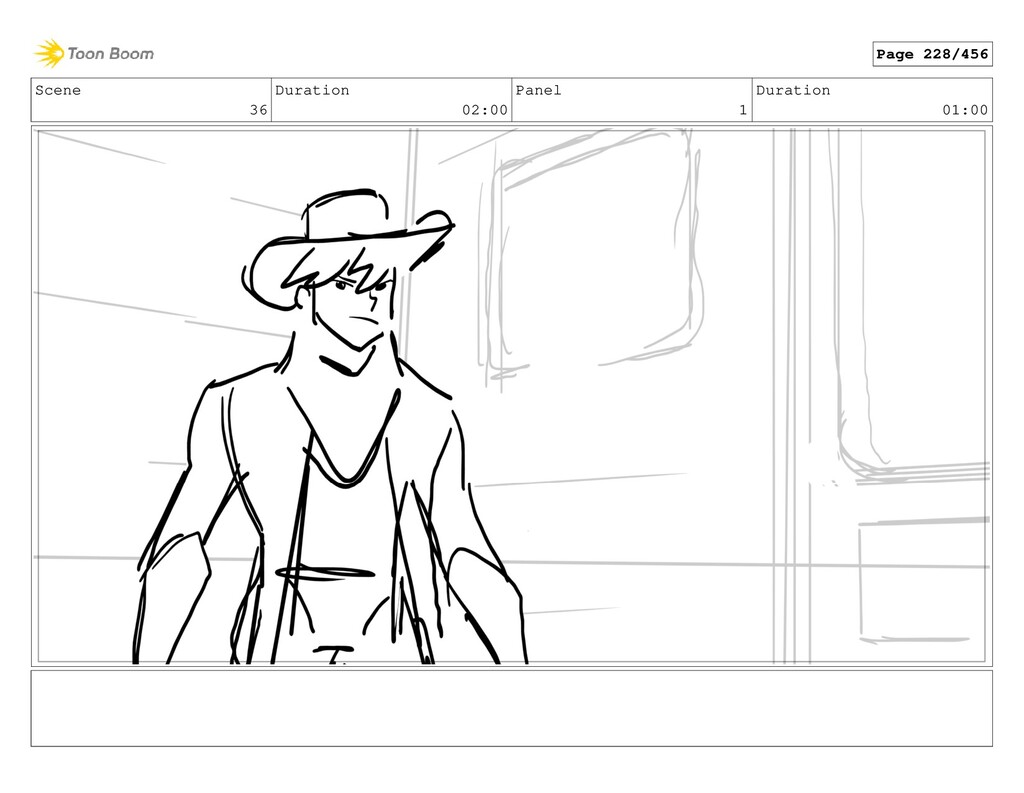The height and width of the screenshot is (793, 1024).
Task: Click the empty notes box below panel
Action: click(511, 708)
